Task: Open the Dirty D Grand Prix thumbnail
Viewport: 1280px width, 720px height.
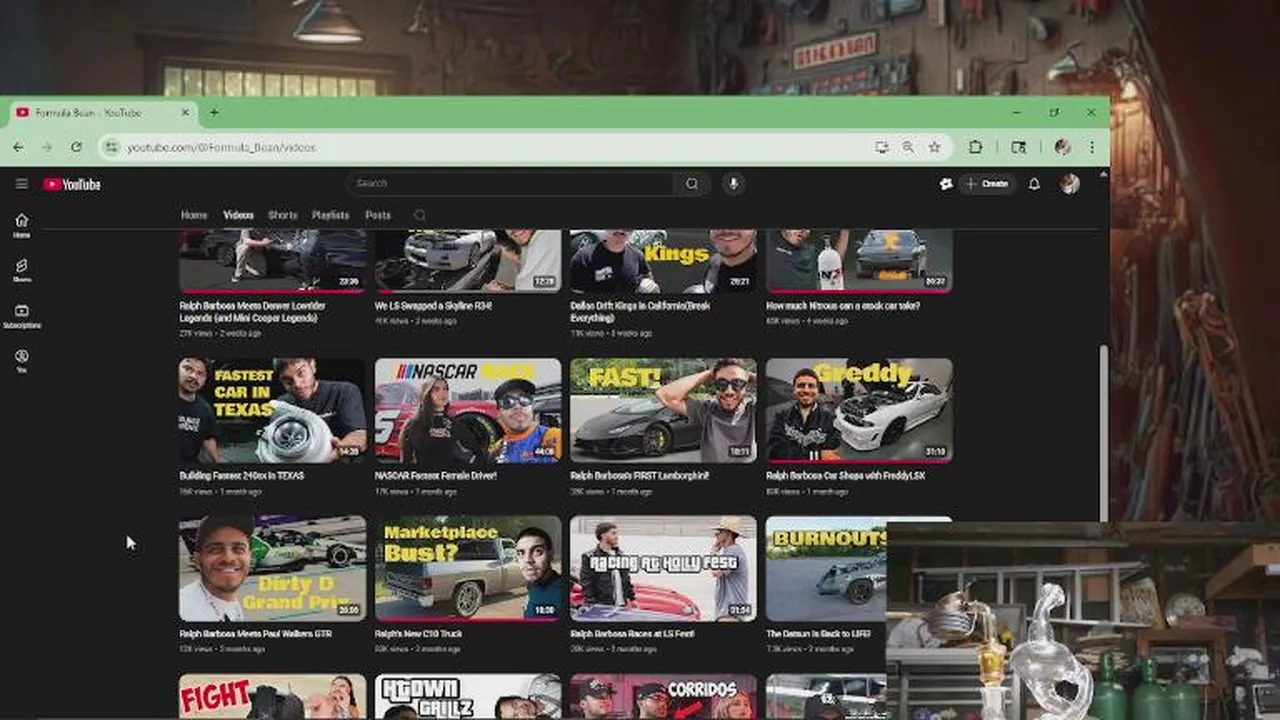Action: pyautogui.click(x=272, y=568)
